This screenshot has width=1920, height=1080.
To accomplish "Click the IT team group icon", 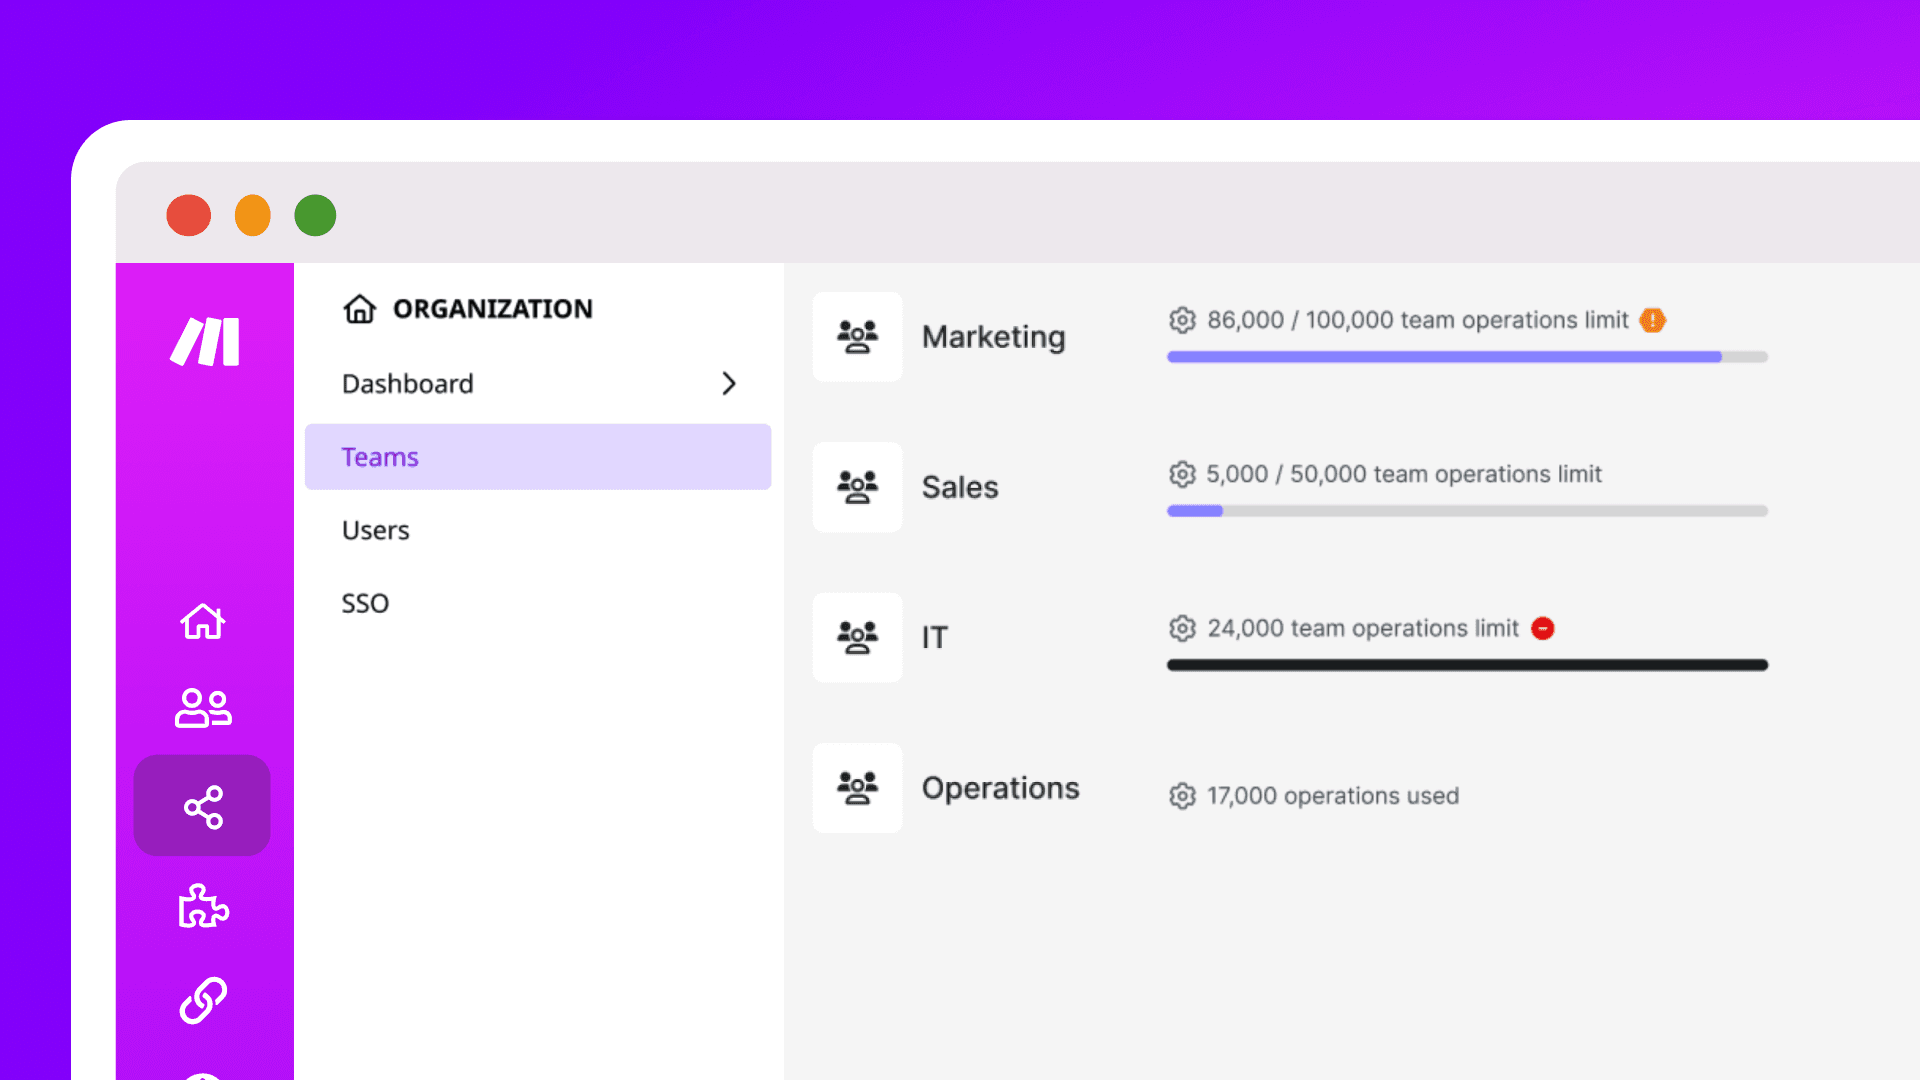I will pos(857,637).
